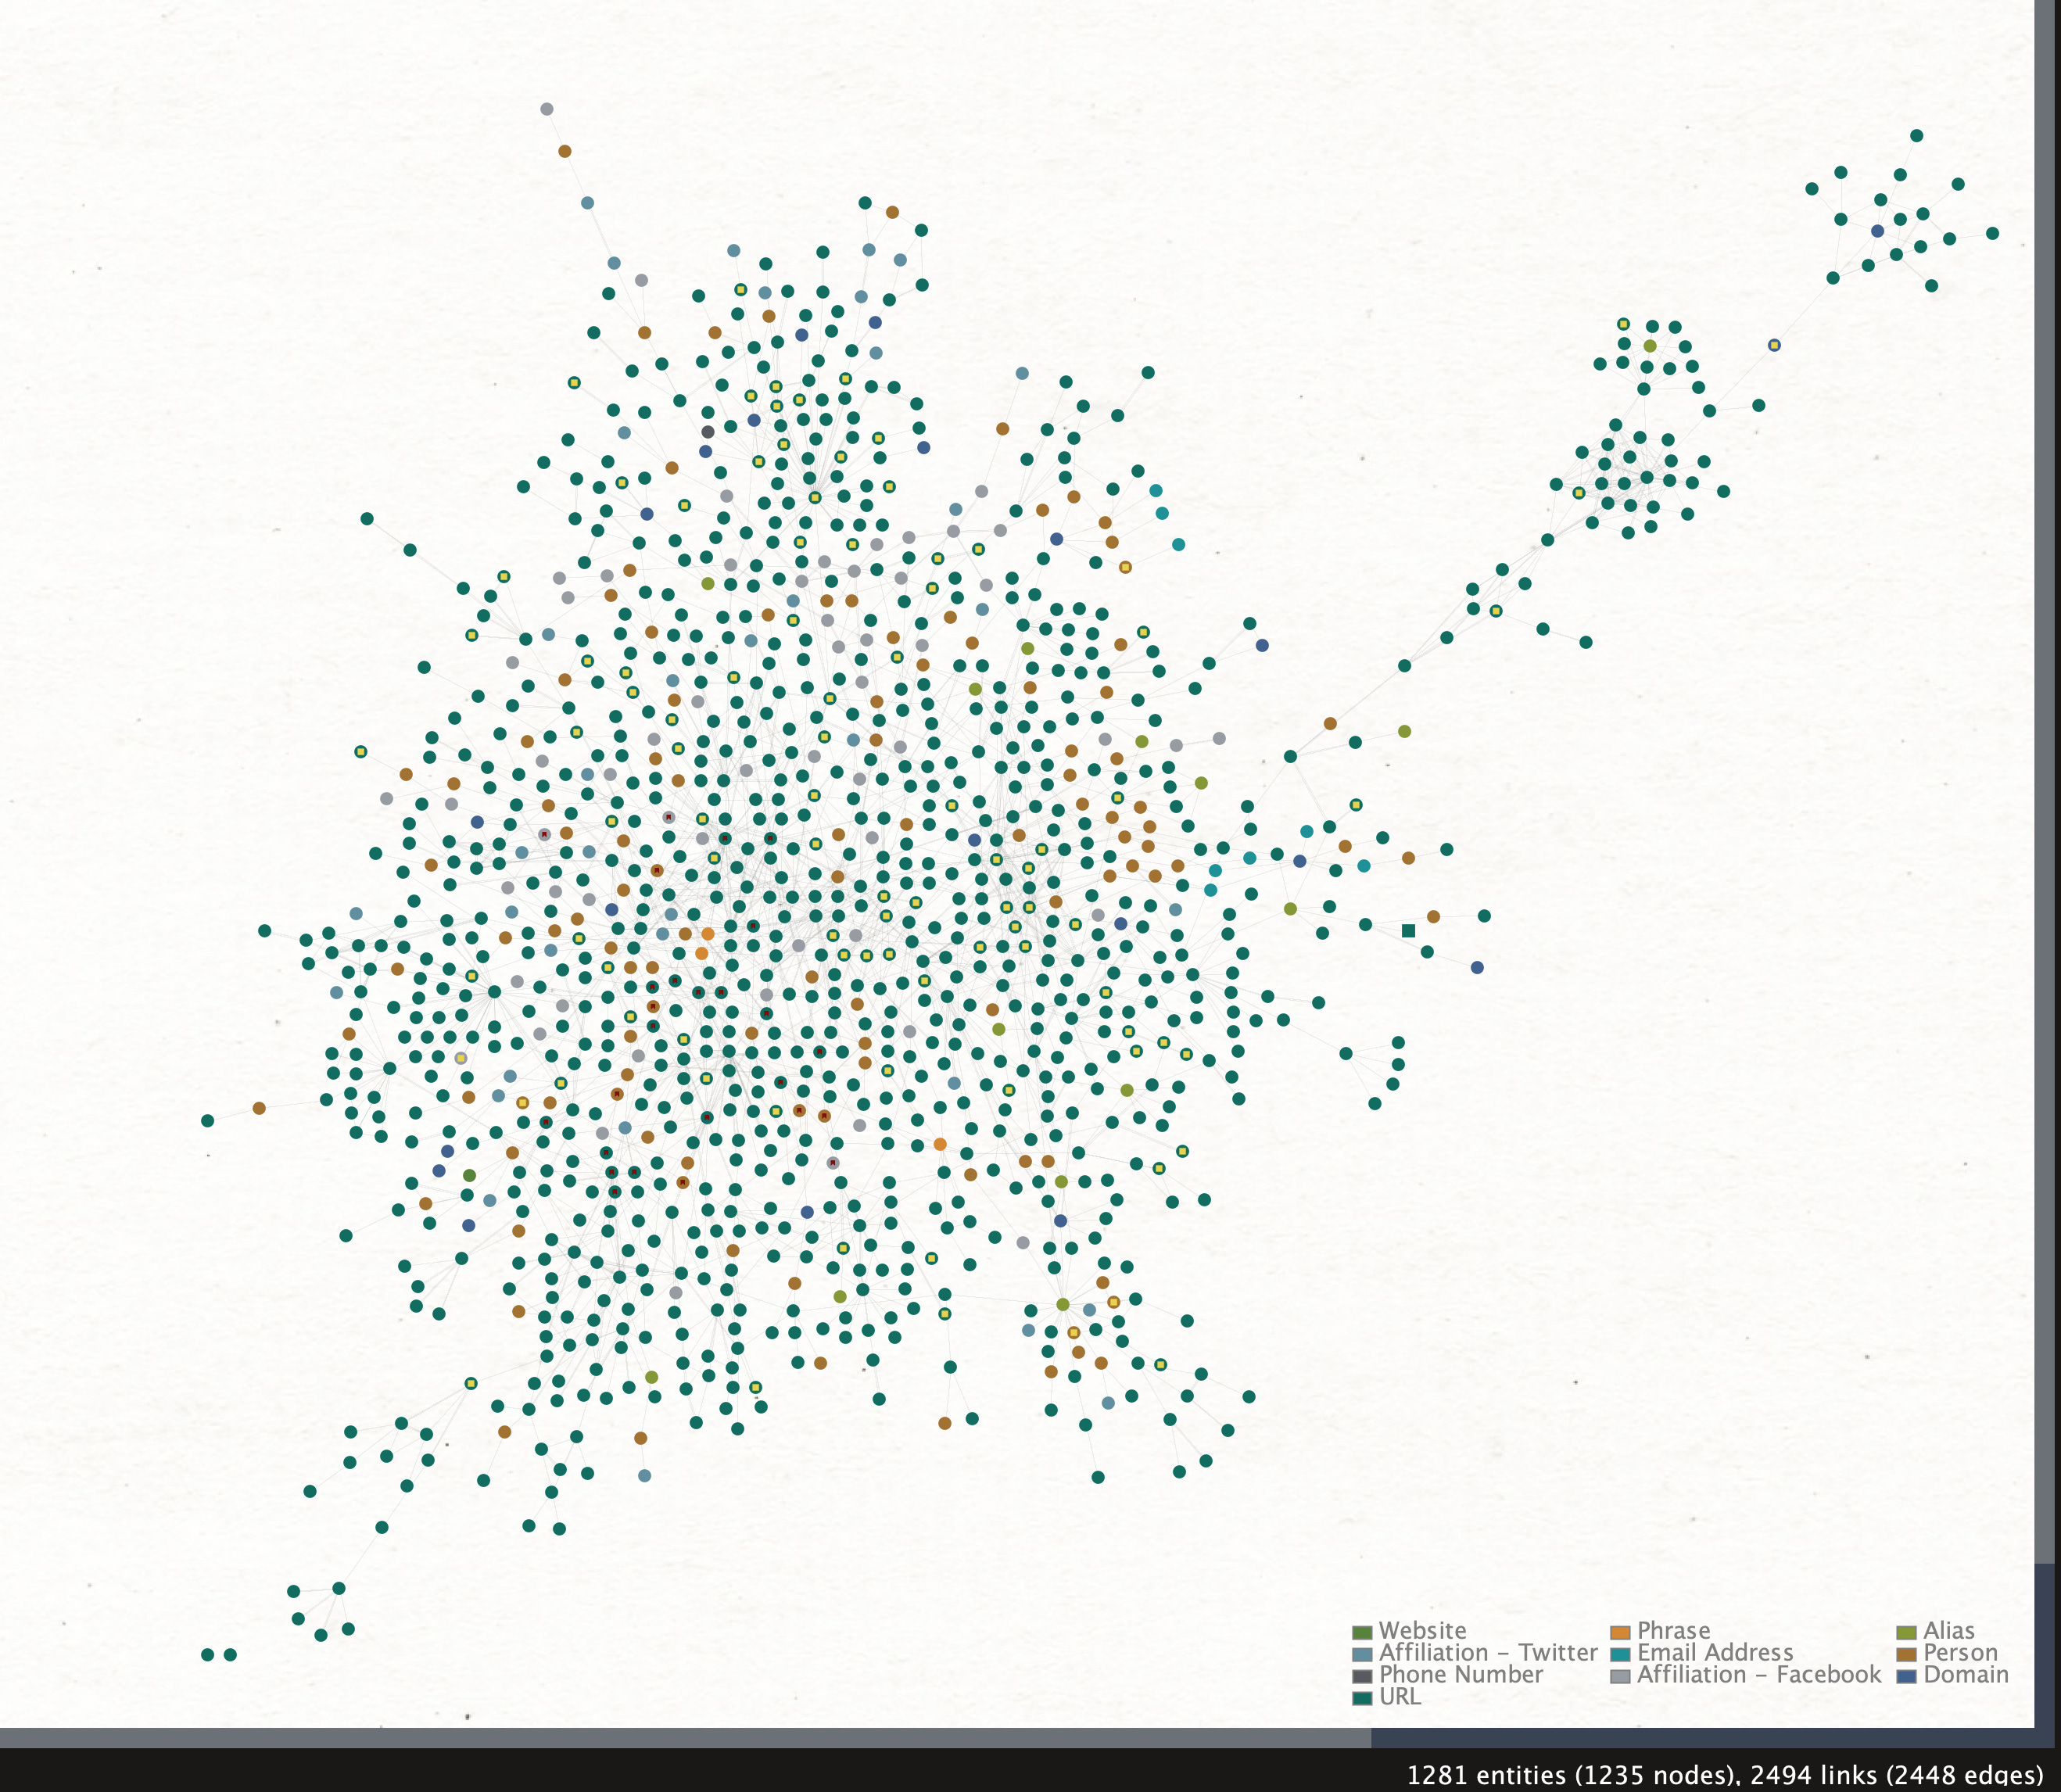2061x1792 pixels.
Task: Select the yellow-ringed blue node below top-right cluster
Action: (1774, 345)
